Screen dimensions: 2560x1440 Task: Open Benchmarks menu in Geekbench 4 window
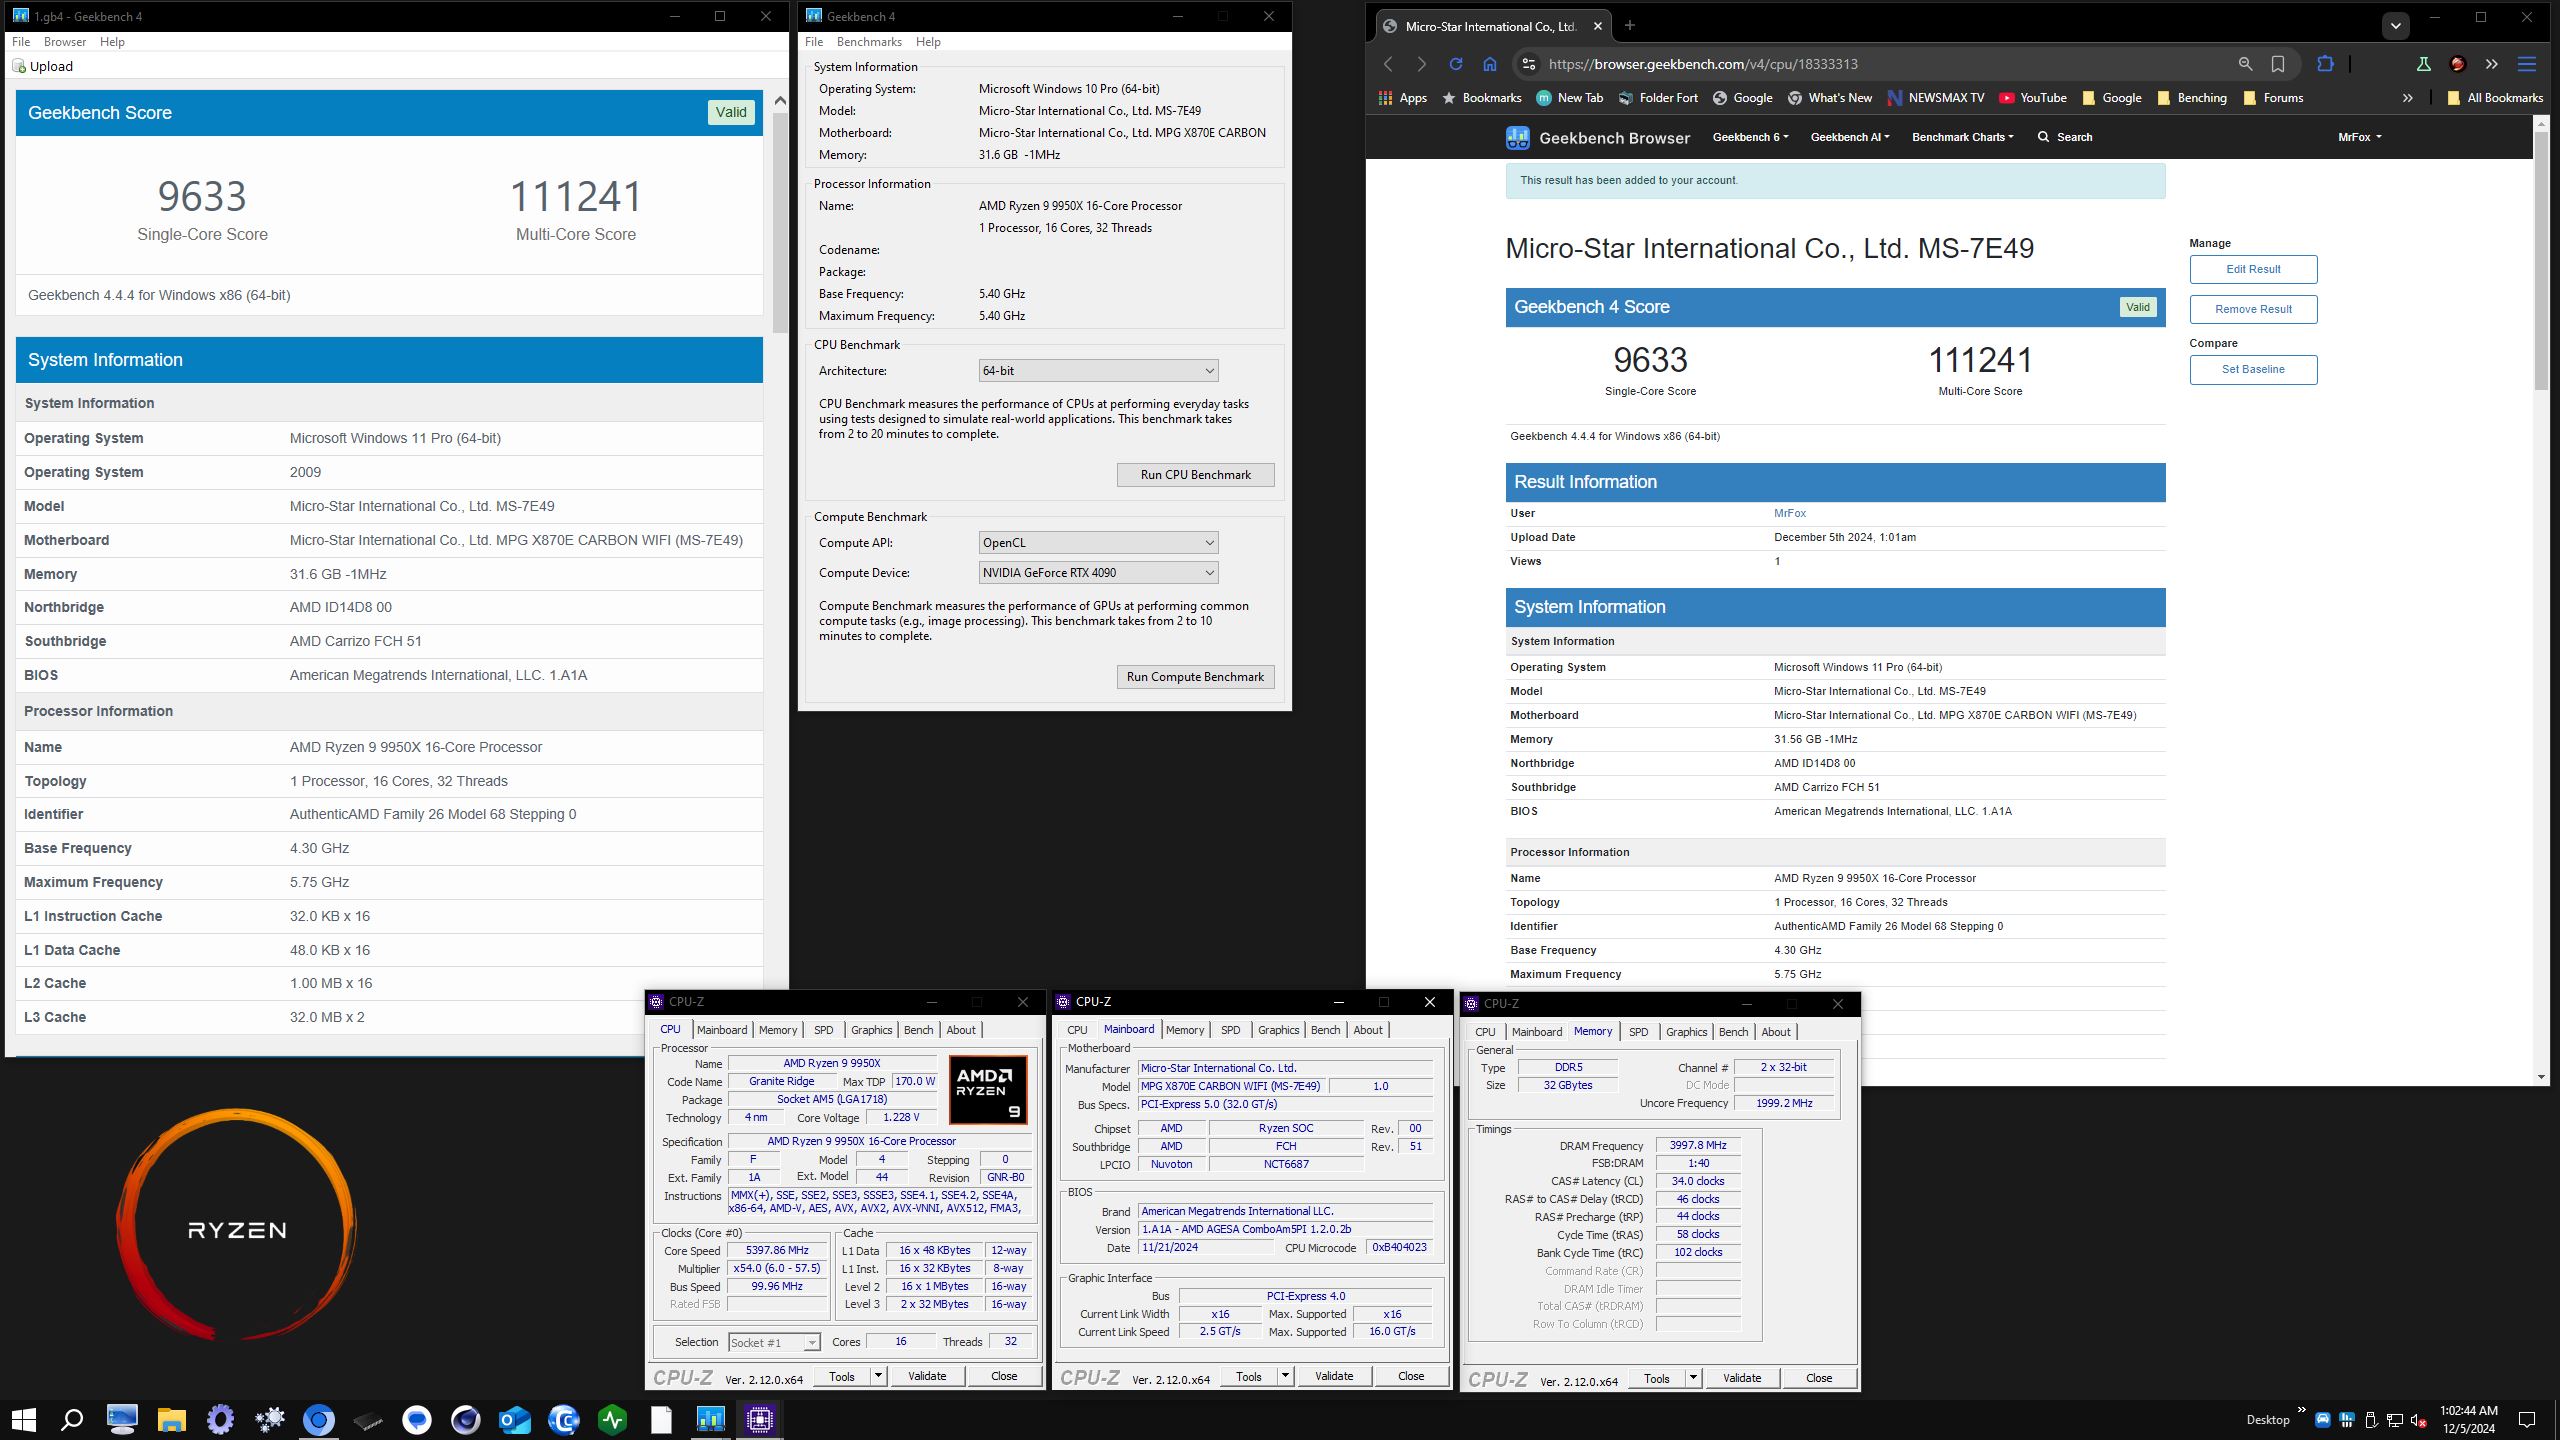pos(869,42)
